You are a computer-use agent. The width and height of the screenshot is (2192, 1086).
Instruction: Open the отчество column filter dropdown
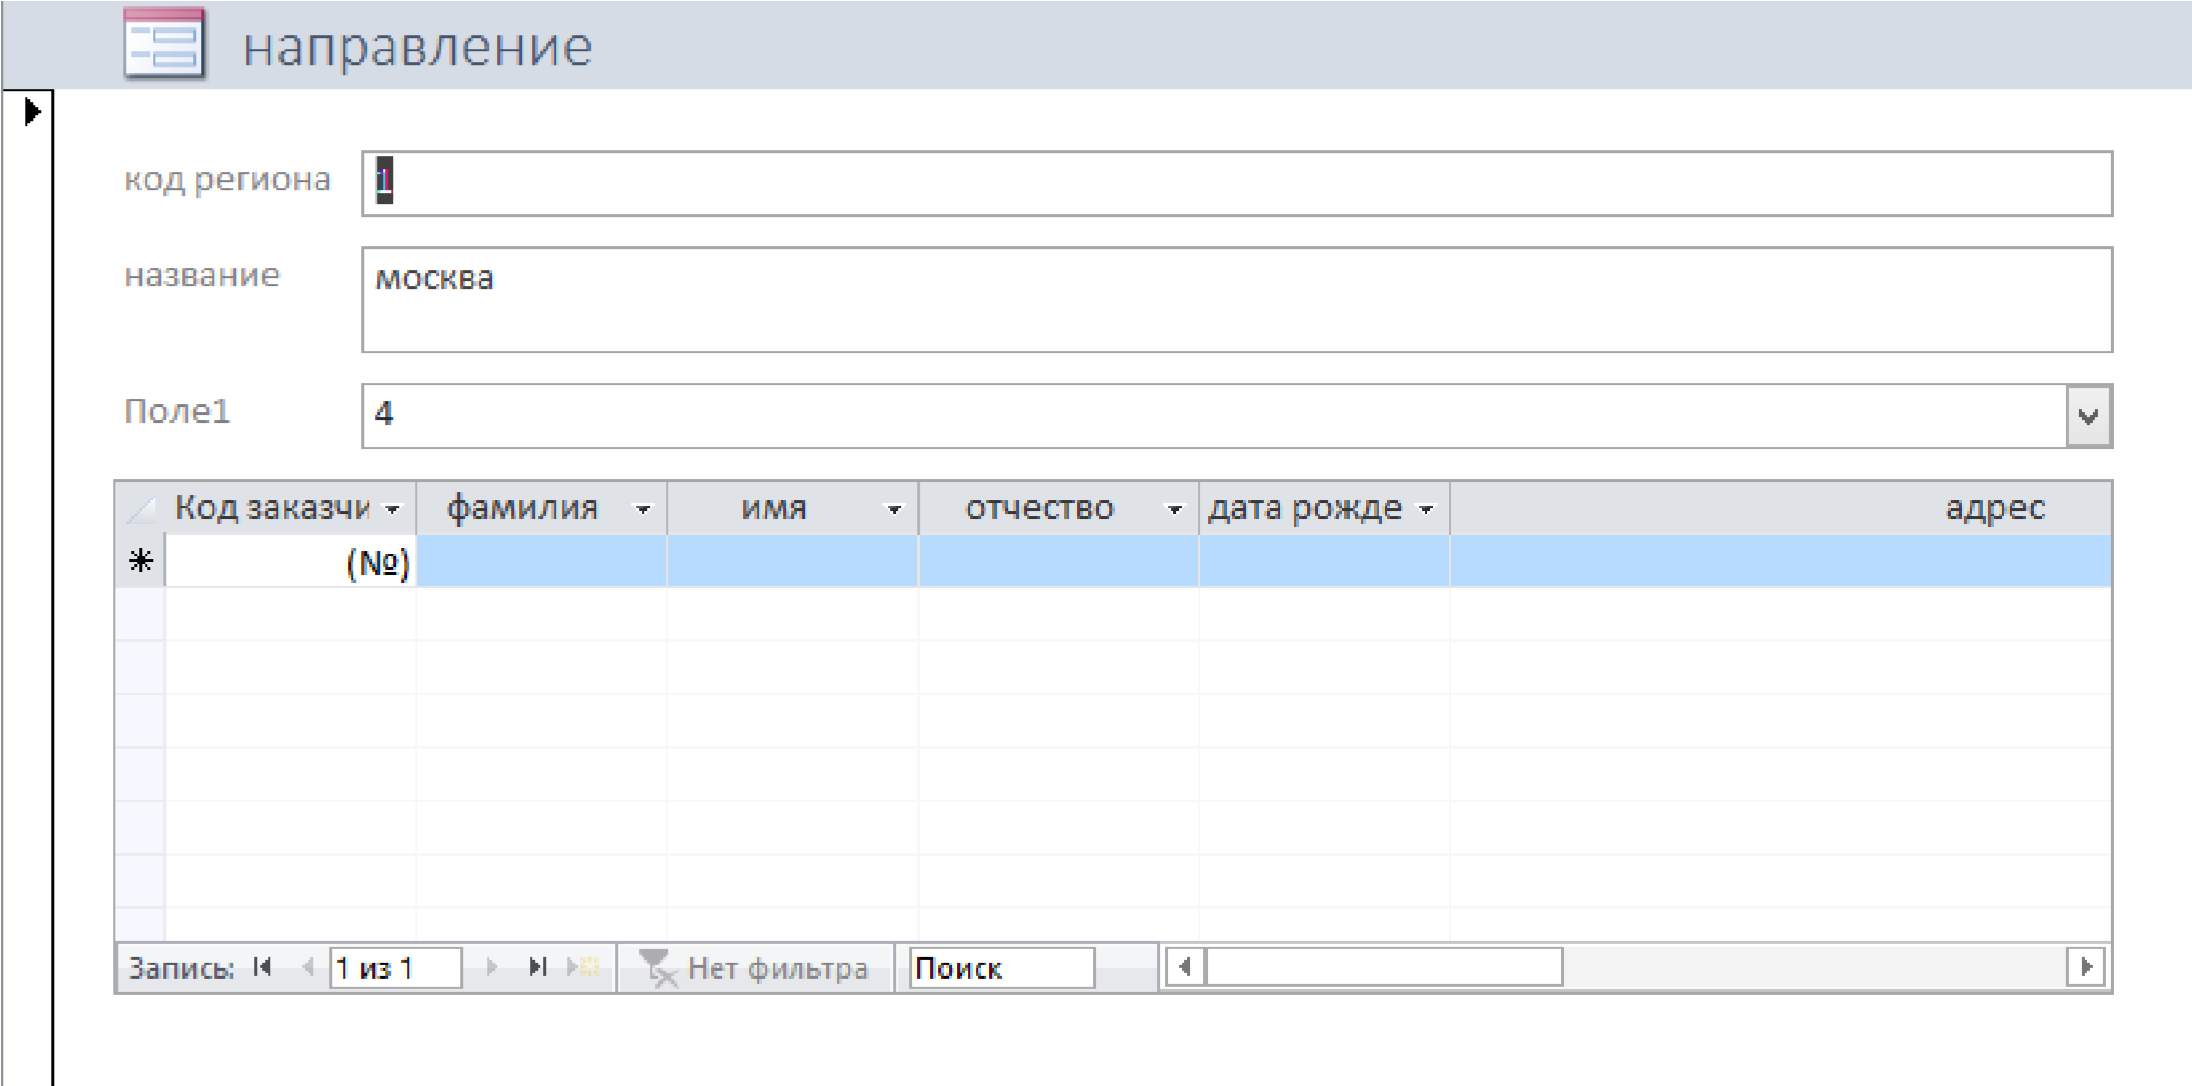tap(1175, 510)
